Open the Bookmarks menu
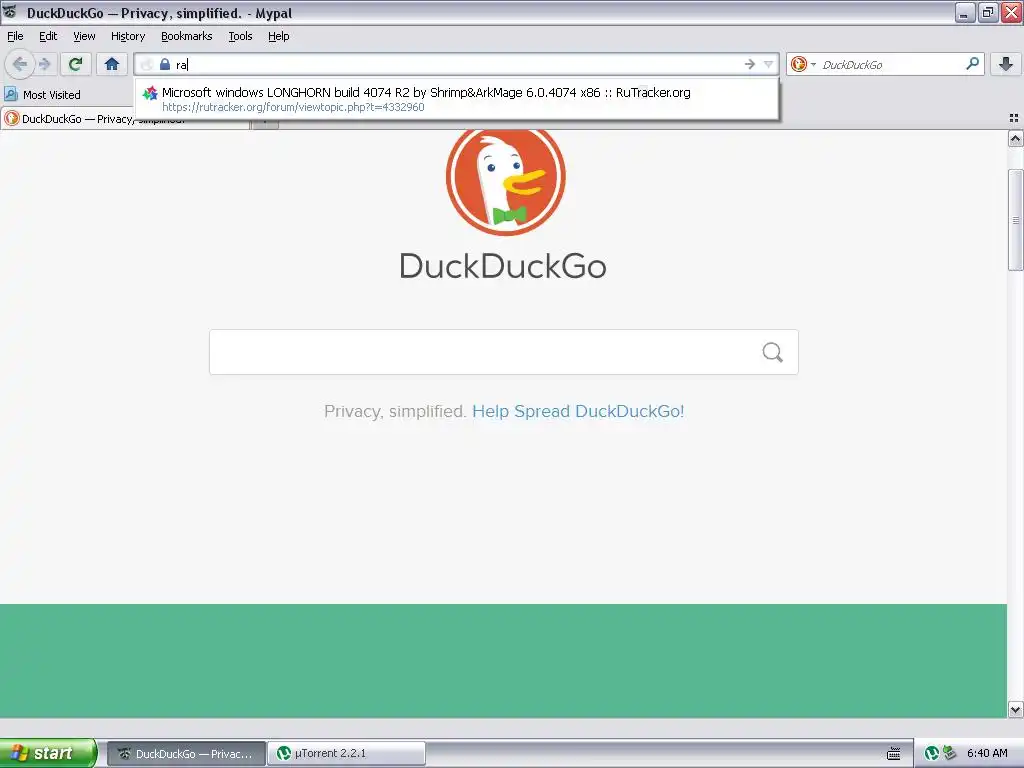1024x768 pixels. (186, 36)
